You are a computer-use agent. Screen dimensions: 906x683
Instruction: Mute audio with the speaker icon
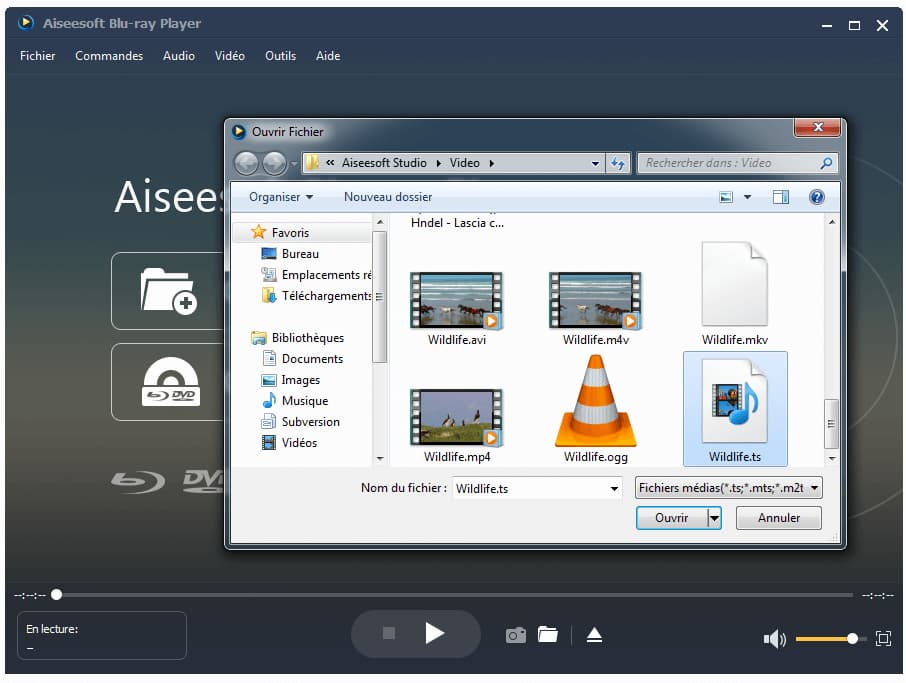point(774,639)
